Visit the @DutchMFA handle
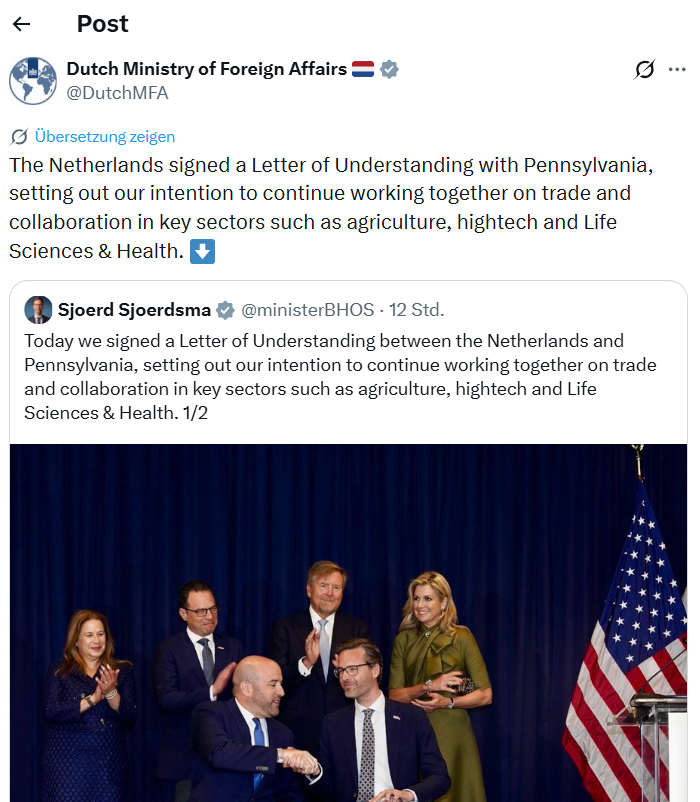 (117, 93)
